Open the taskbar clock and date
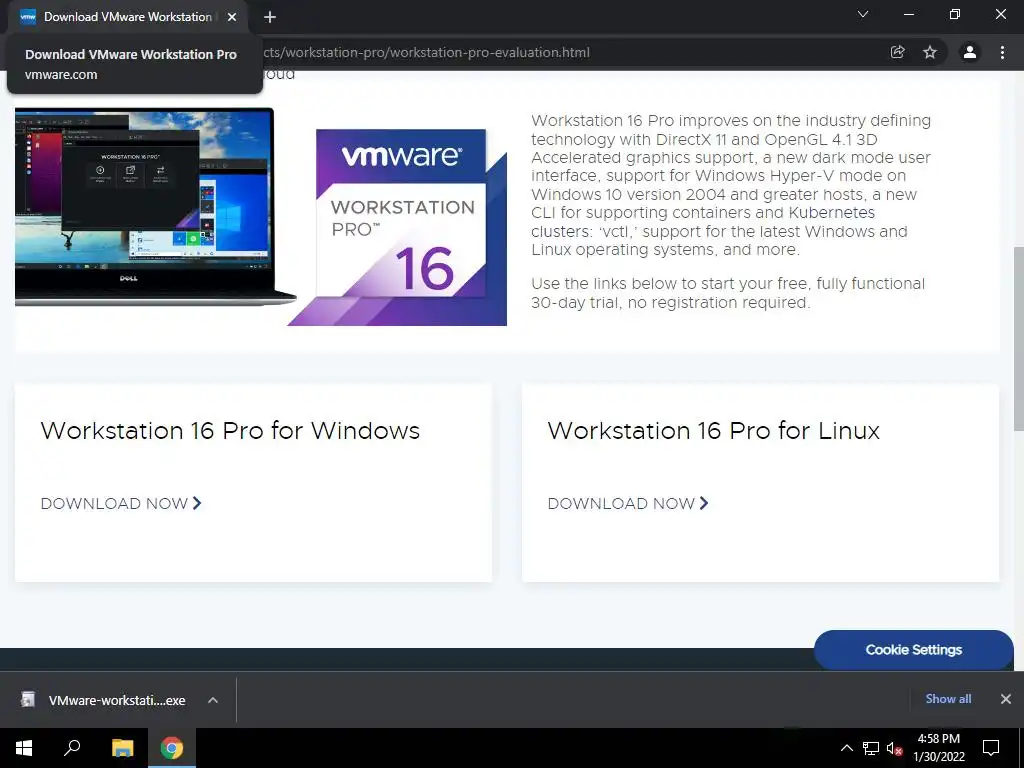1024x768 pixels. point(938,748)
